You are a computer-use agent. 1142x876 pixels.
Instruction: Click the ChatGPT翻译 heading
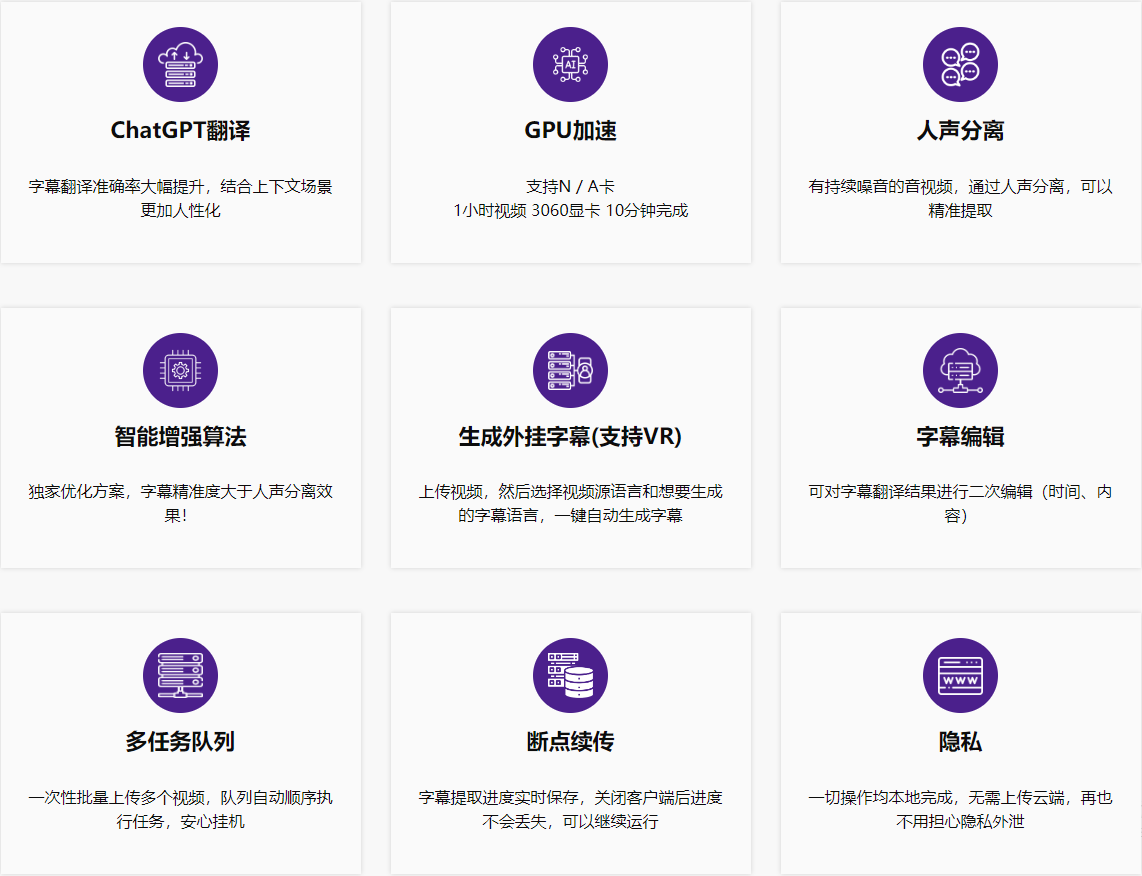point(180,129)
